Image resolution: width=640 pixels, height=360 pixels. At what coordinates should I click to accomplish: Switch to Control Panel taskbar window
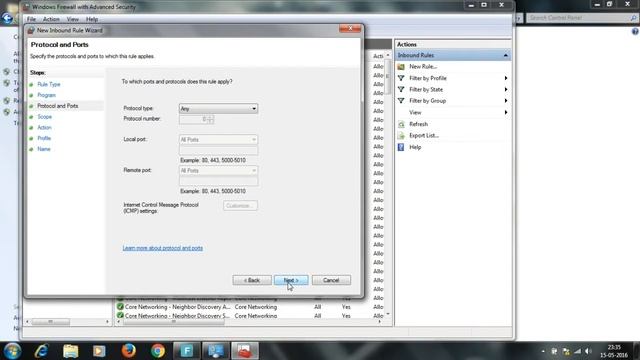tap(216, 351)
